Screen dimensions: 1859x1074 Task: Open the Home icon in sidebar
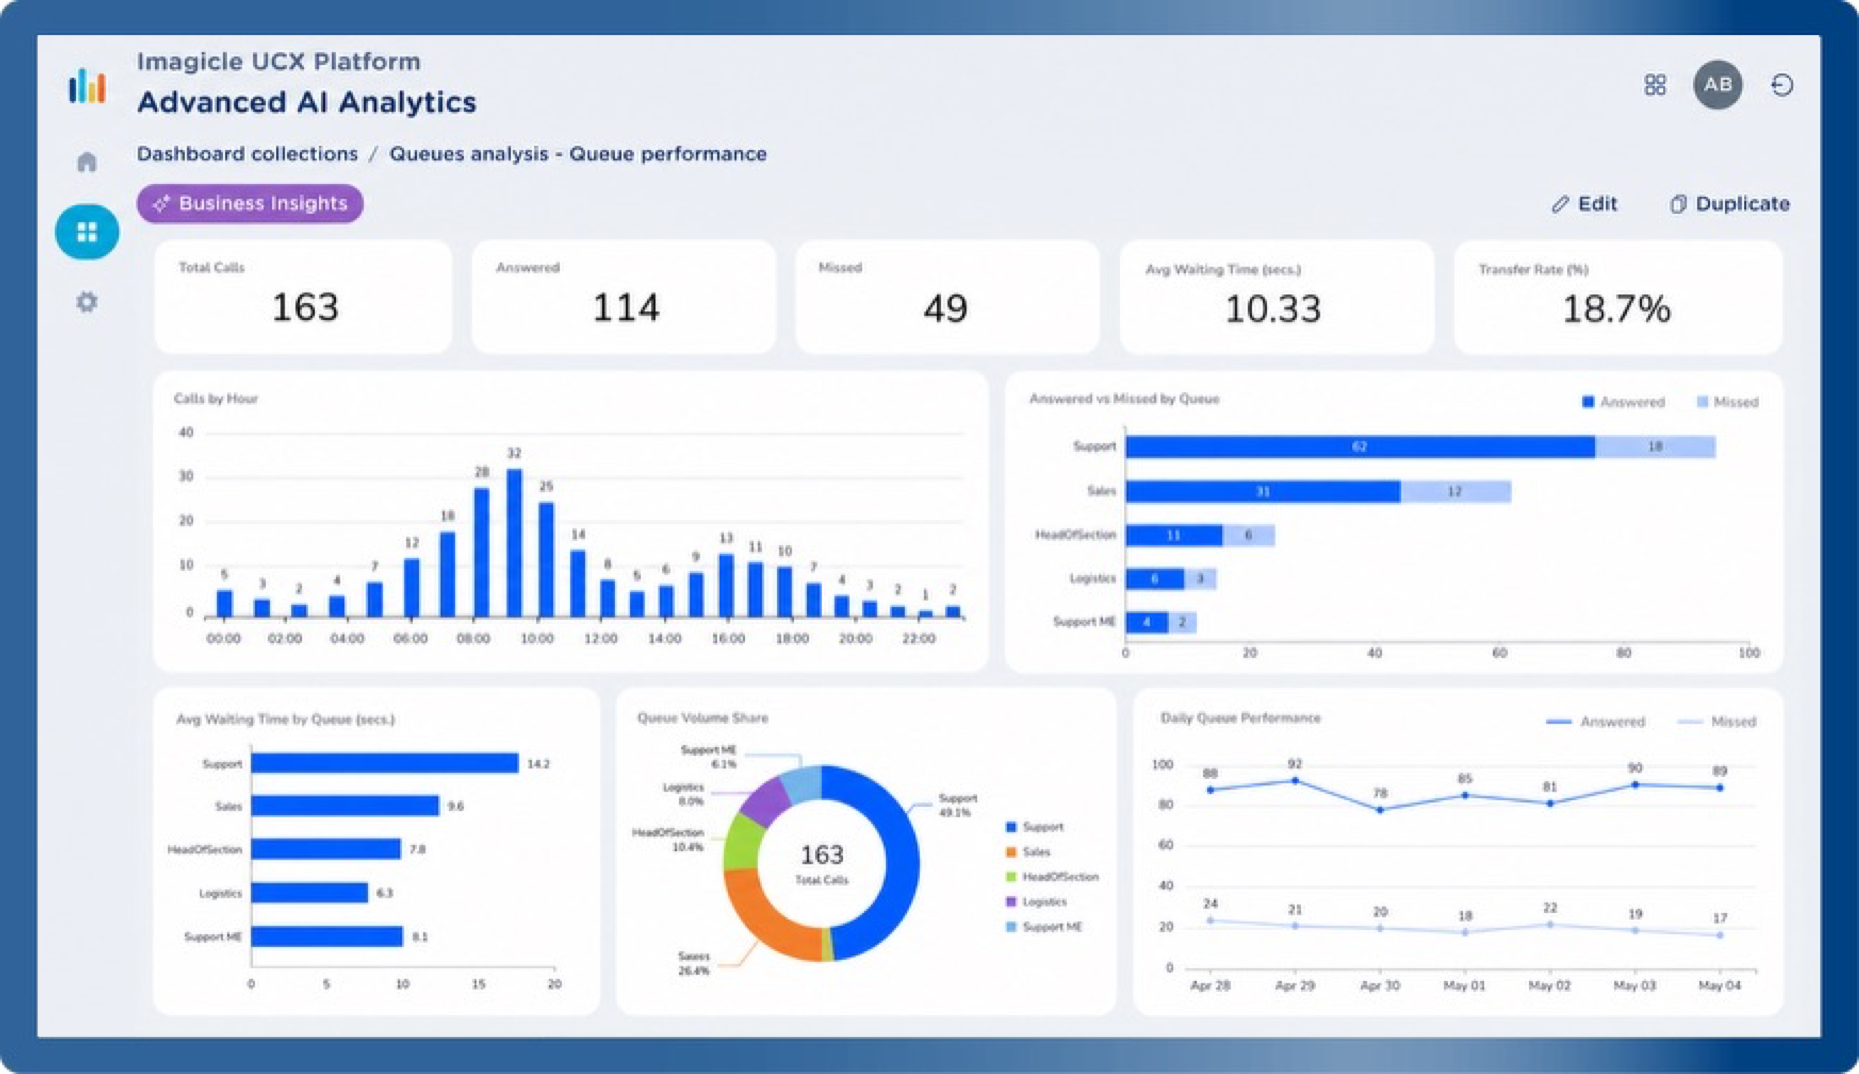click(x=87, y=162)
